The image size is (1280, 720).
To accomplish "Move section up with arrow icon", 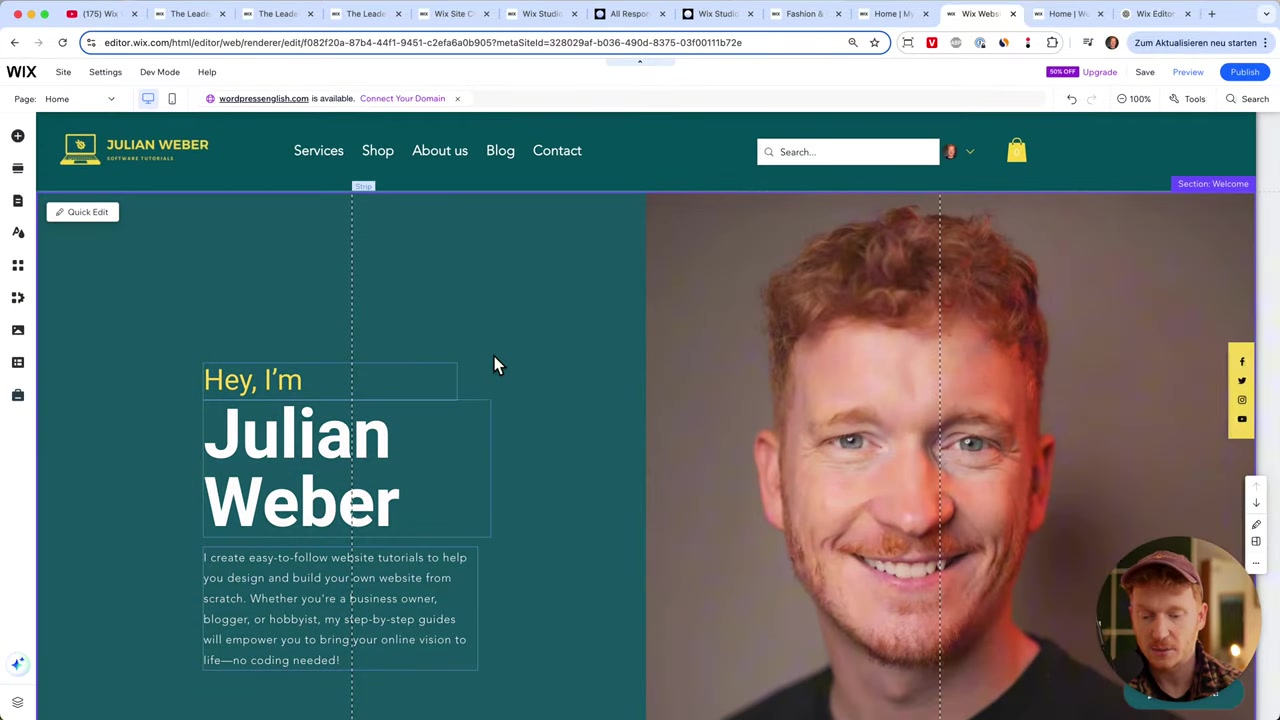I will (1256, 487).
